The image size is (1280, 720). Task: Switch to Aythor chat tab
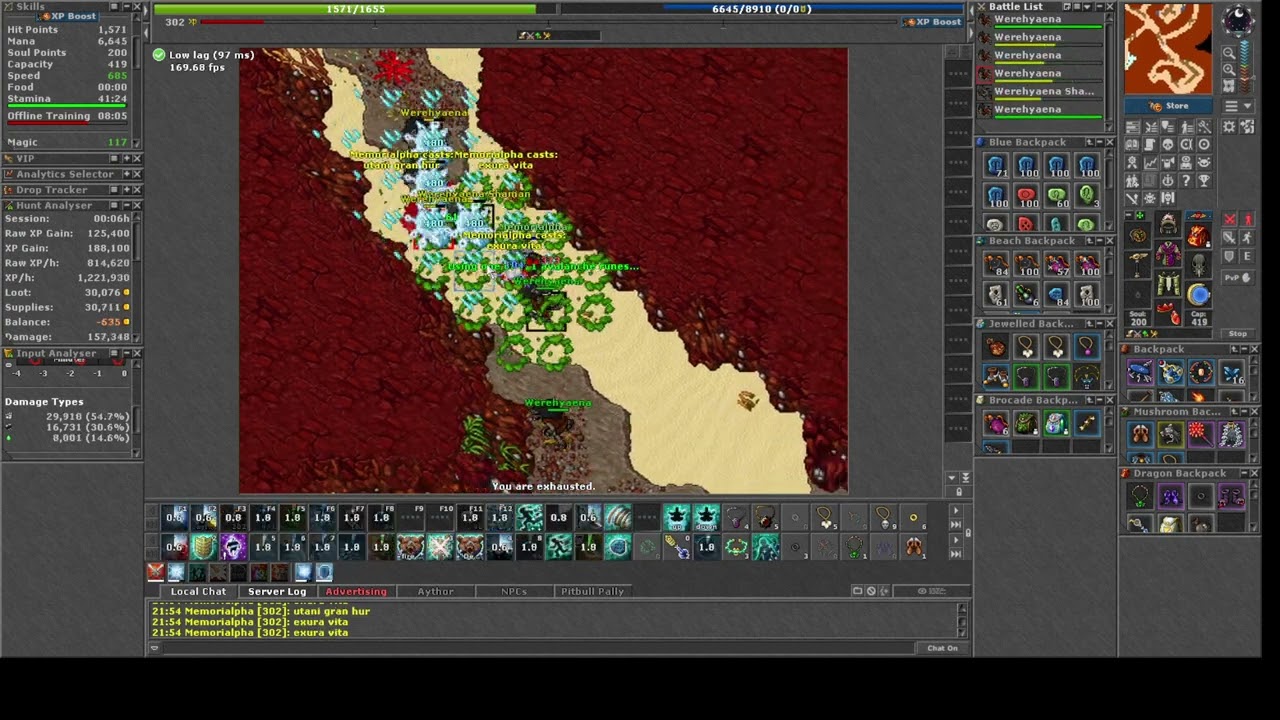[435, 591]
